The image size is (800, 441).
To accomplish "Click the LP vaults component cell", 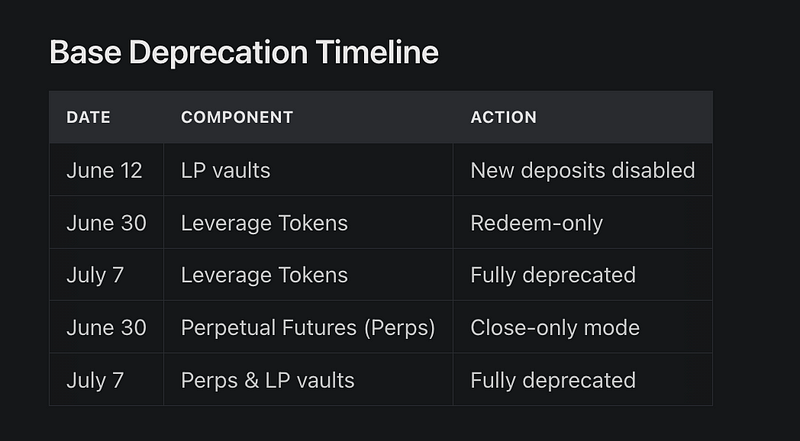I will click(226, 170).
